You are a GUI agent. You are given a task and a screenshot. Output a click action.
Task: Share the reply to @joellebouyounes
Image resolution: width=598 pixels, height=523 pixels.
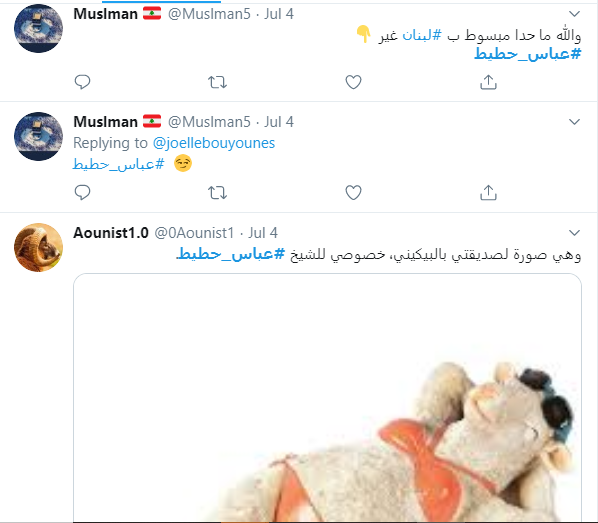488,192
